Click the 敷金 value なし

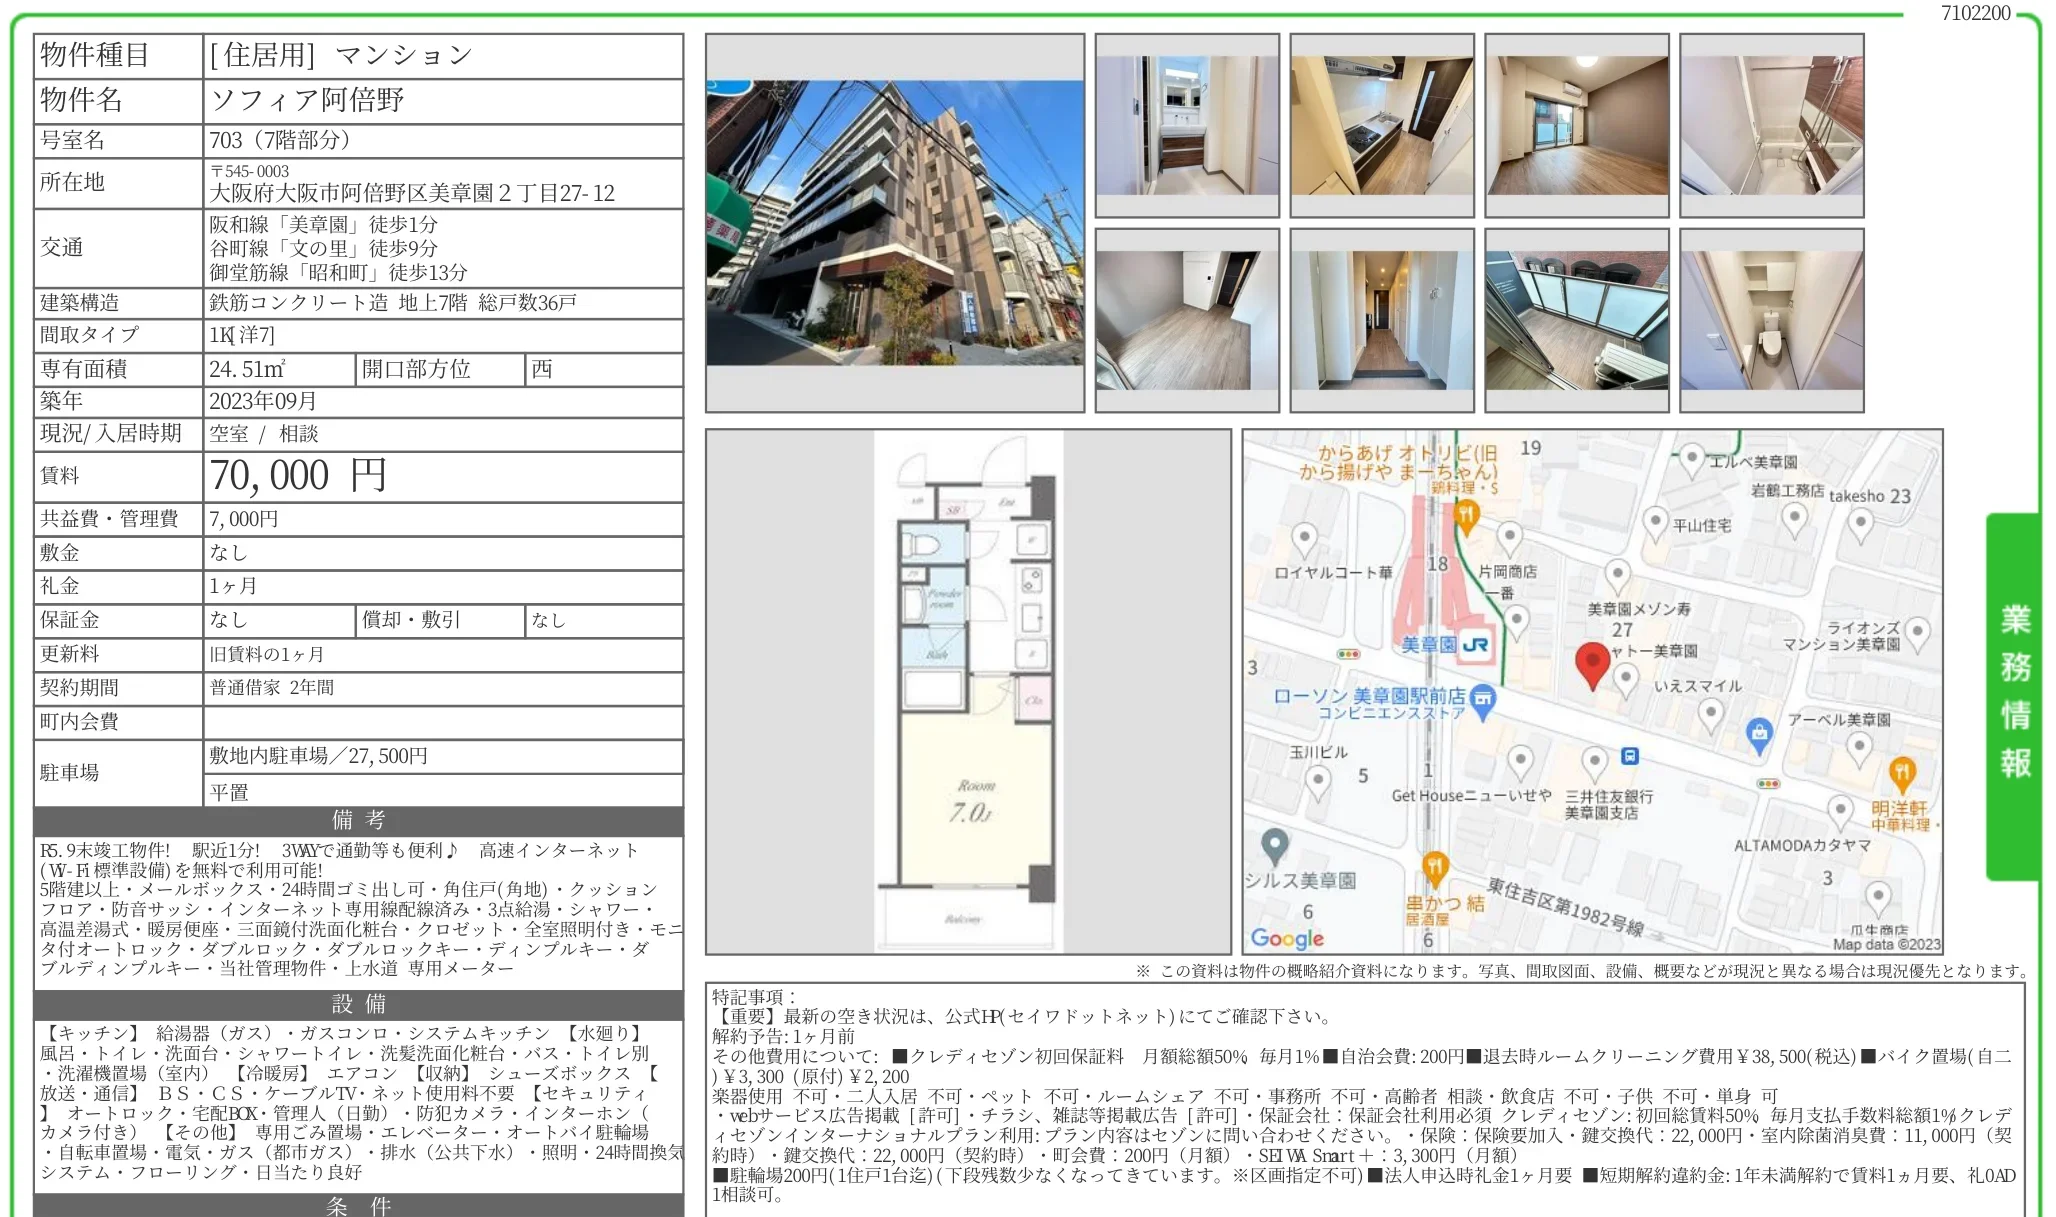[x=228, y=553]
